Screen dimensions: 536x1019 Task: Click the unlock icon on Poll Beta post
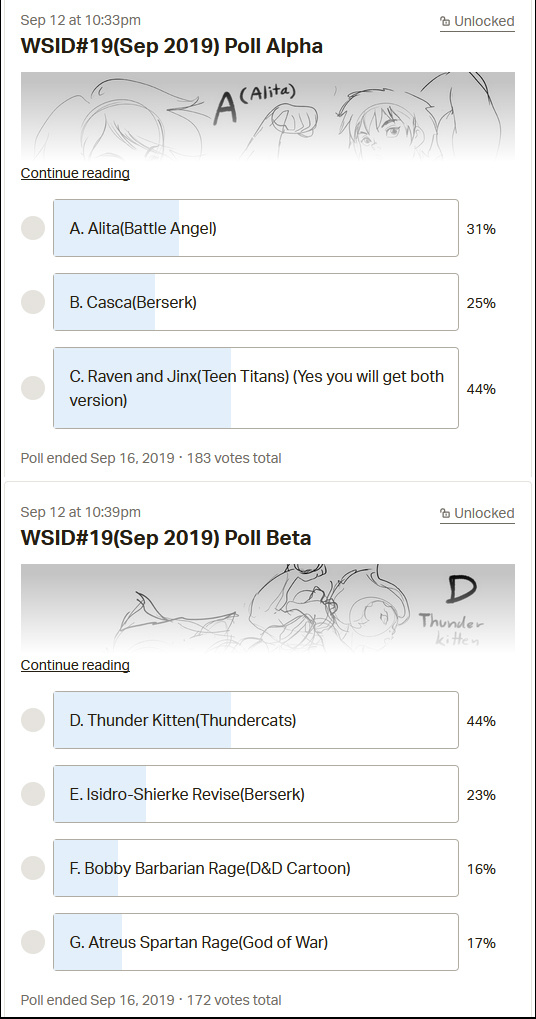click(445, 513)
